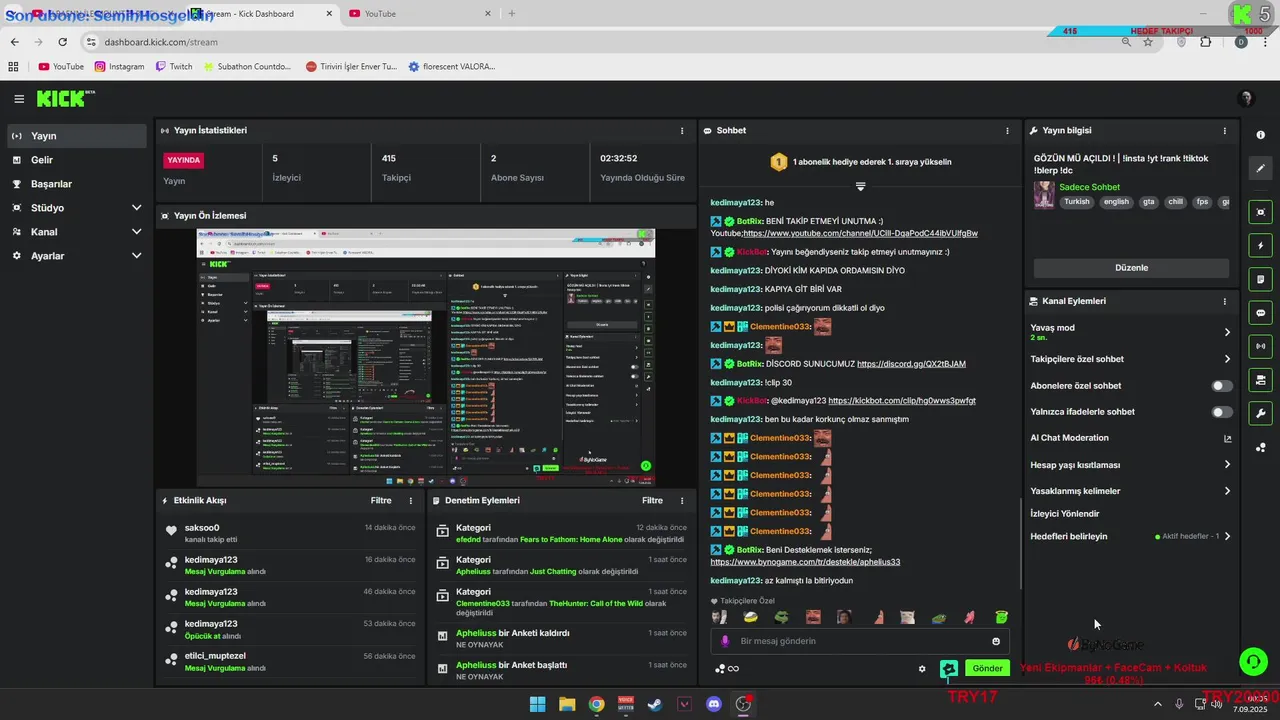Click Filtre in Etkinlik Akışı
The image size is (1280, 720).
[x=381, y=501]
